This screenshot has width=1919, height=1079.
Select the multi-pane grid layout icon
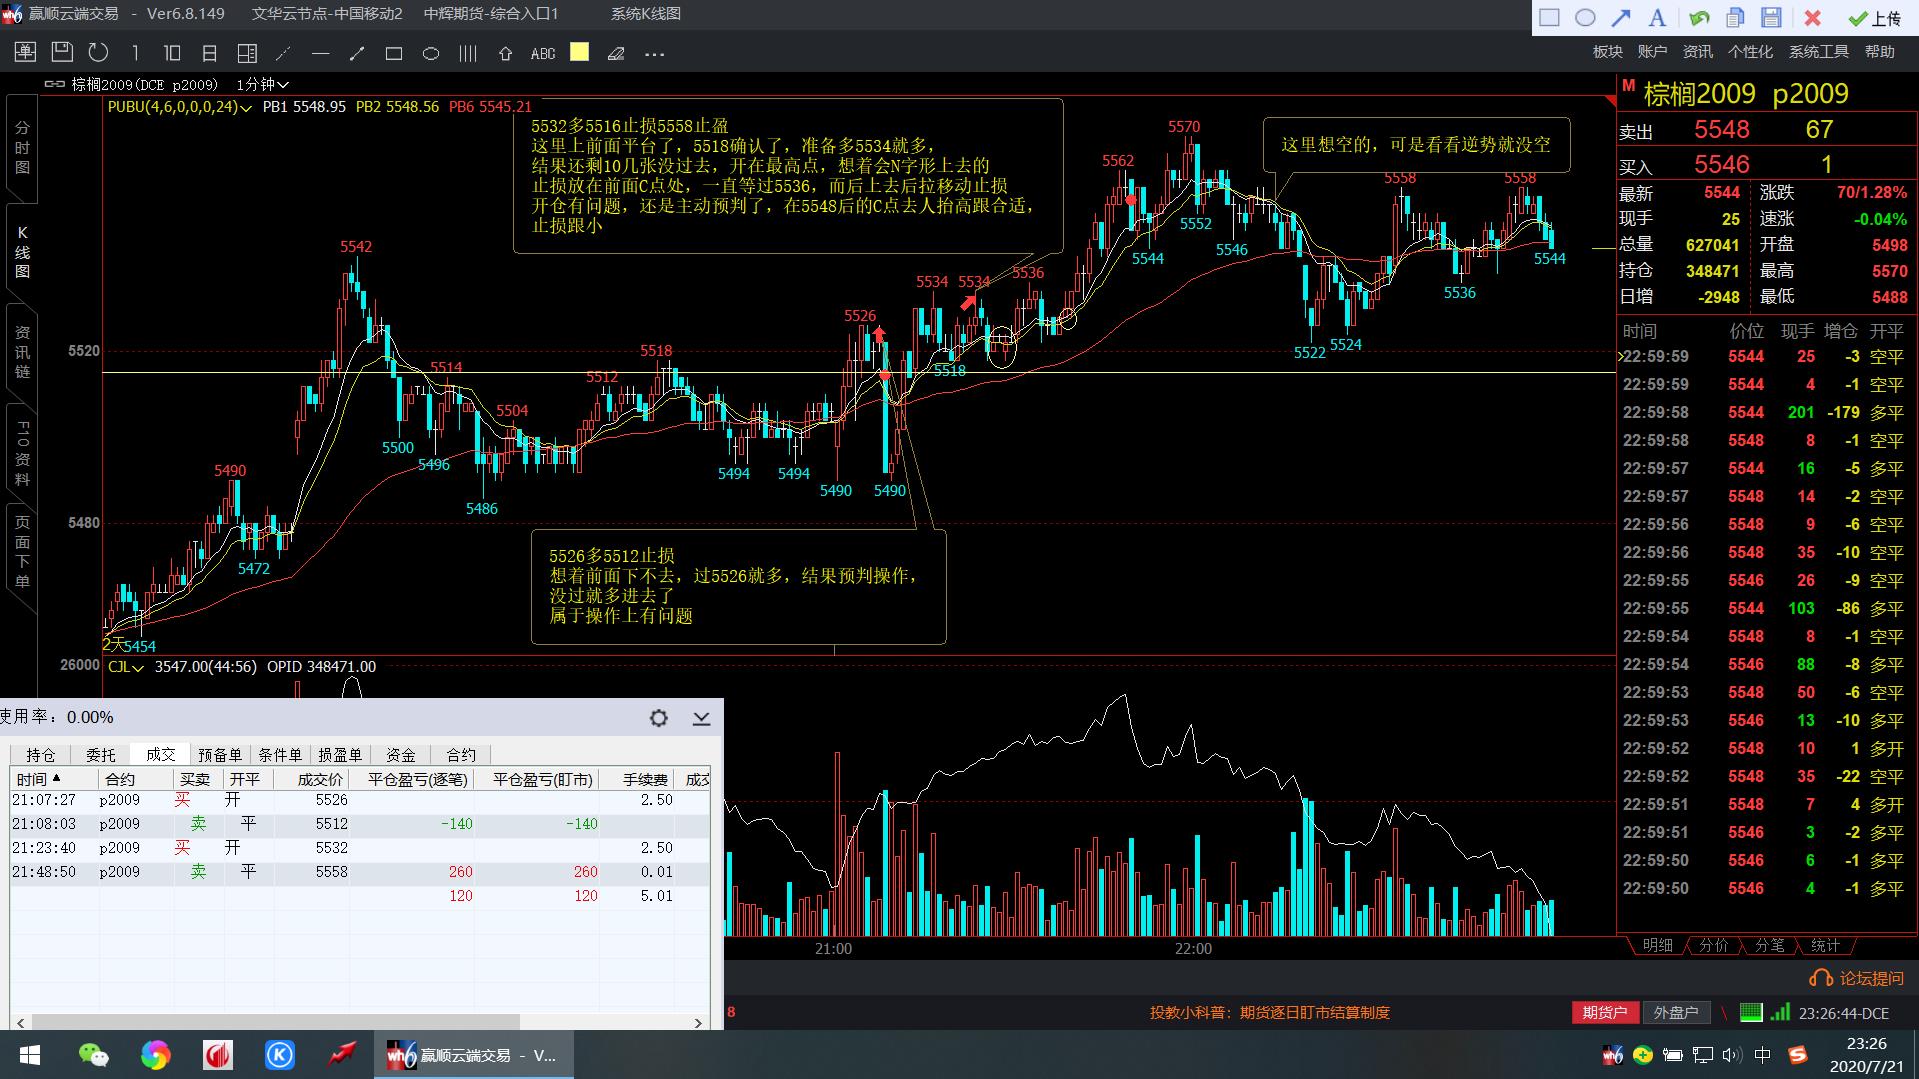[x=247, y=53]
